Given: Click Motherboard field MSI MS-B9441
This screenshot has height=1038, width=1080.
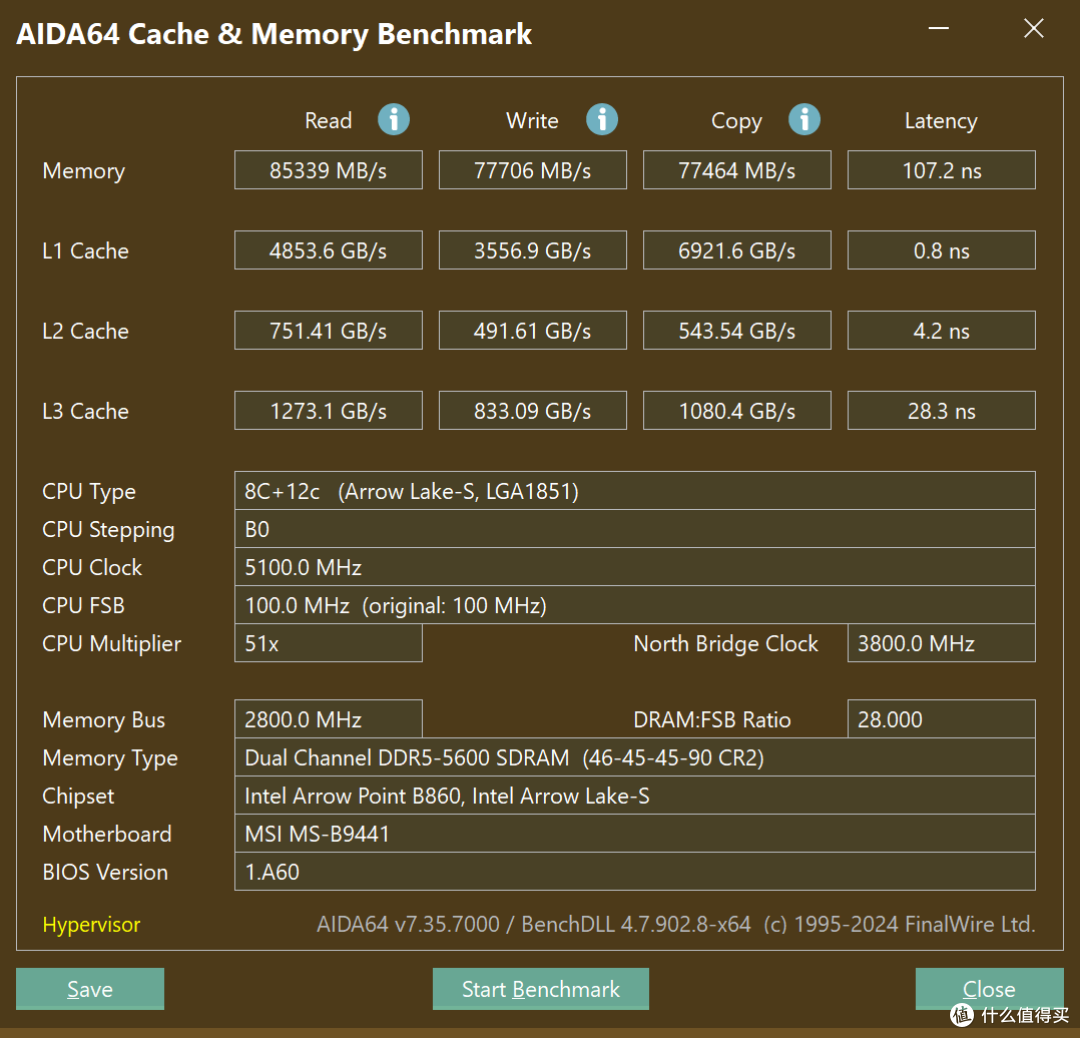Looking at the screenshot, I should [634, 833].
